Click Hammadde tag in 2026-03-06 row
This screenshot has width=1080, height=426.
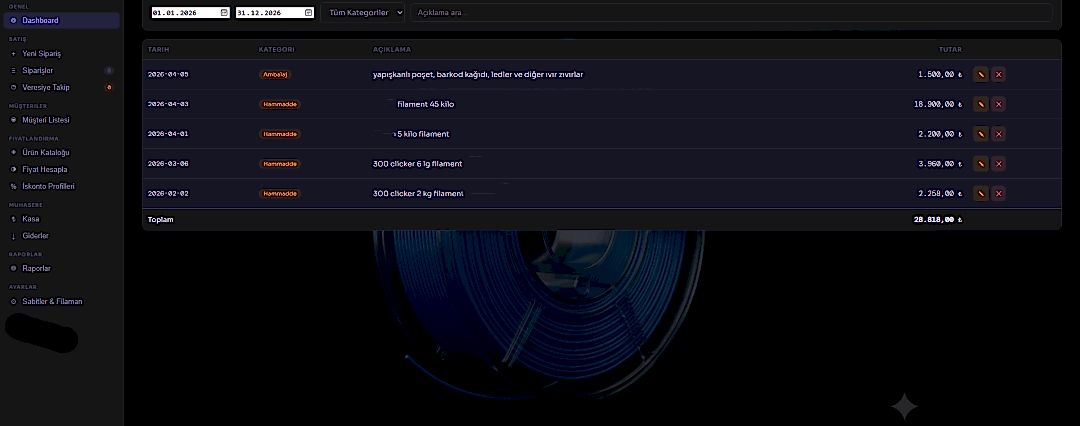pos(280,163)
